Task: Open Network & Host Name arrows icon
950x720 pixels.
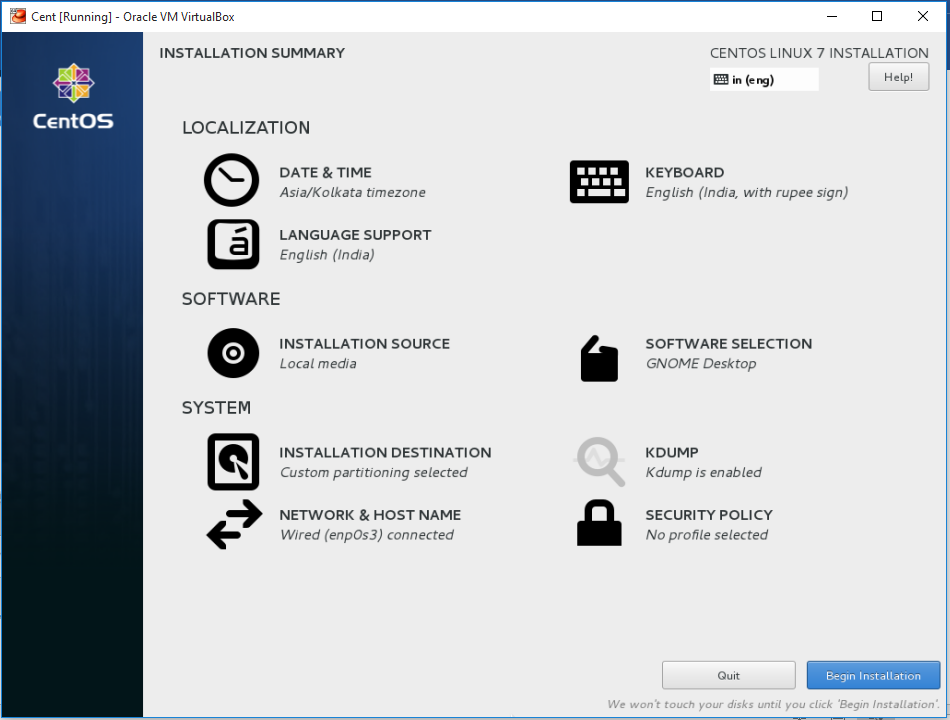Action: tap(234, 524)
